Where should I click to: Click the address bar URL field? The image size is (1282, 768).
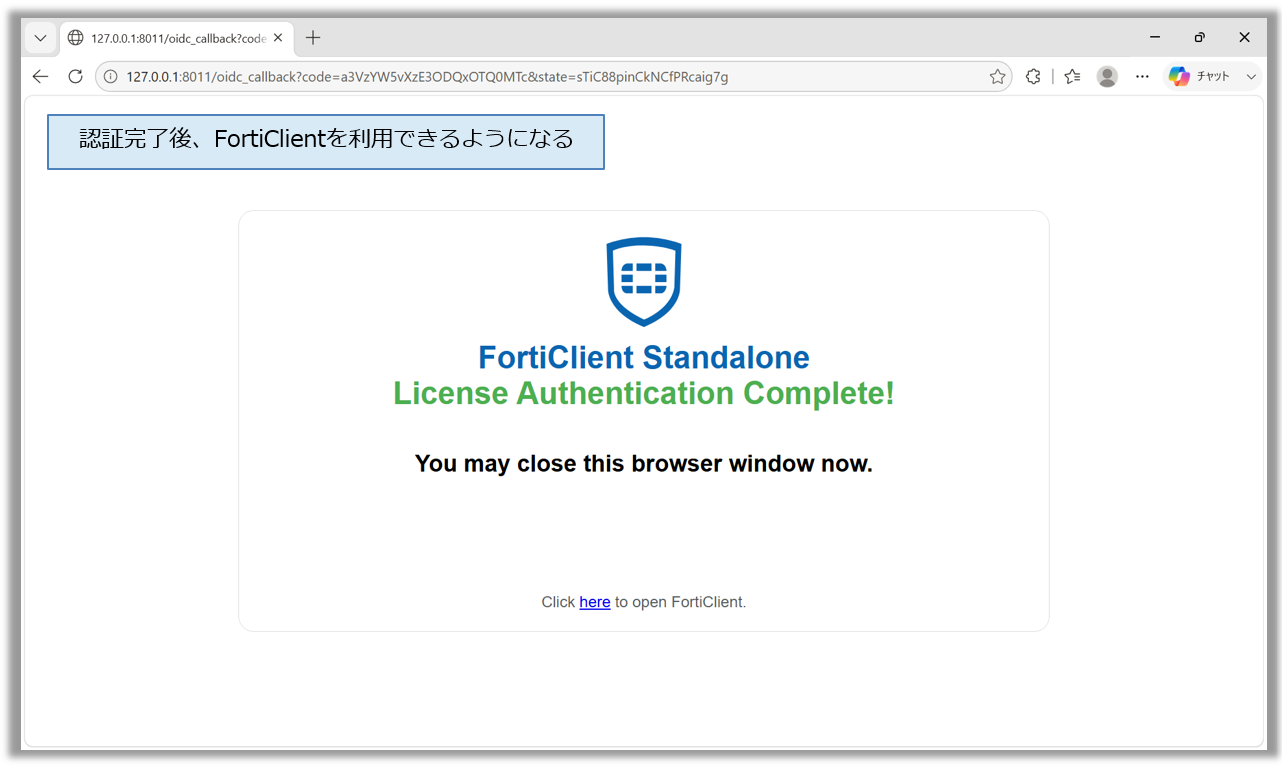click(x=552, y=77)
